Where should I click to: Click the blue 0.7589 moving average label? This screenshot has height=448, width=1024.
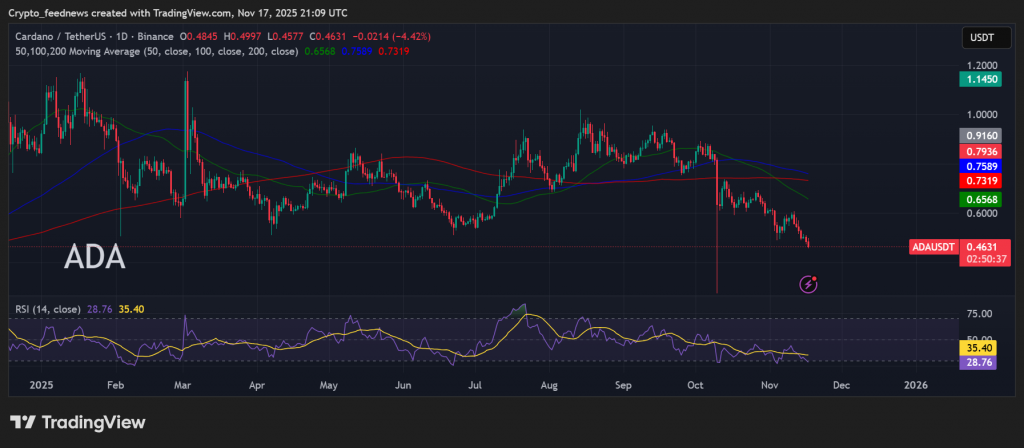tap(983, 165)
